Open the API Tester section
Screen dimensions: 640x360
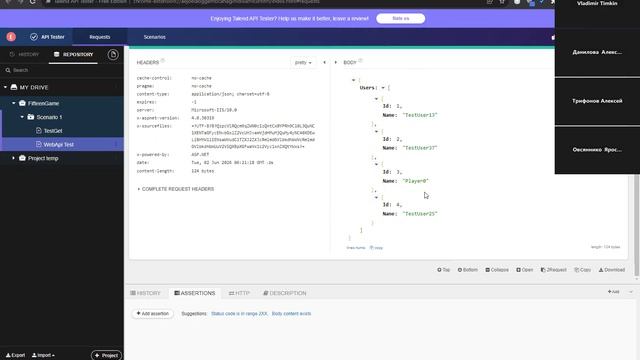click(47, 37)
